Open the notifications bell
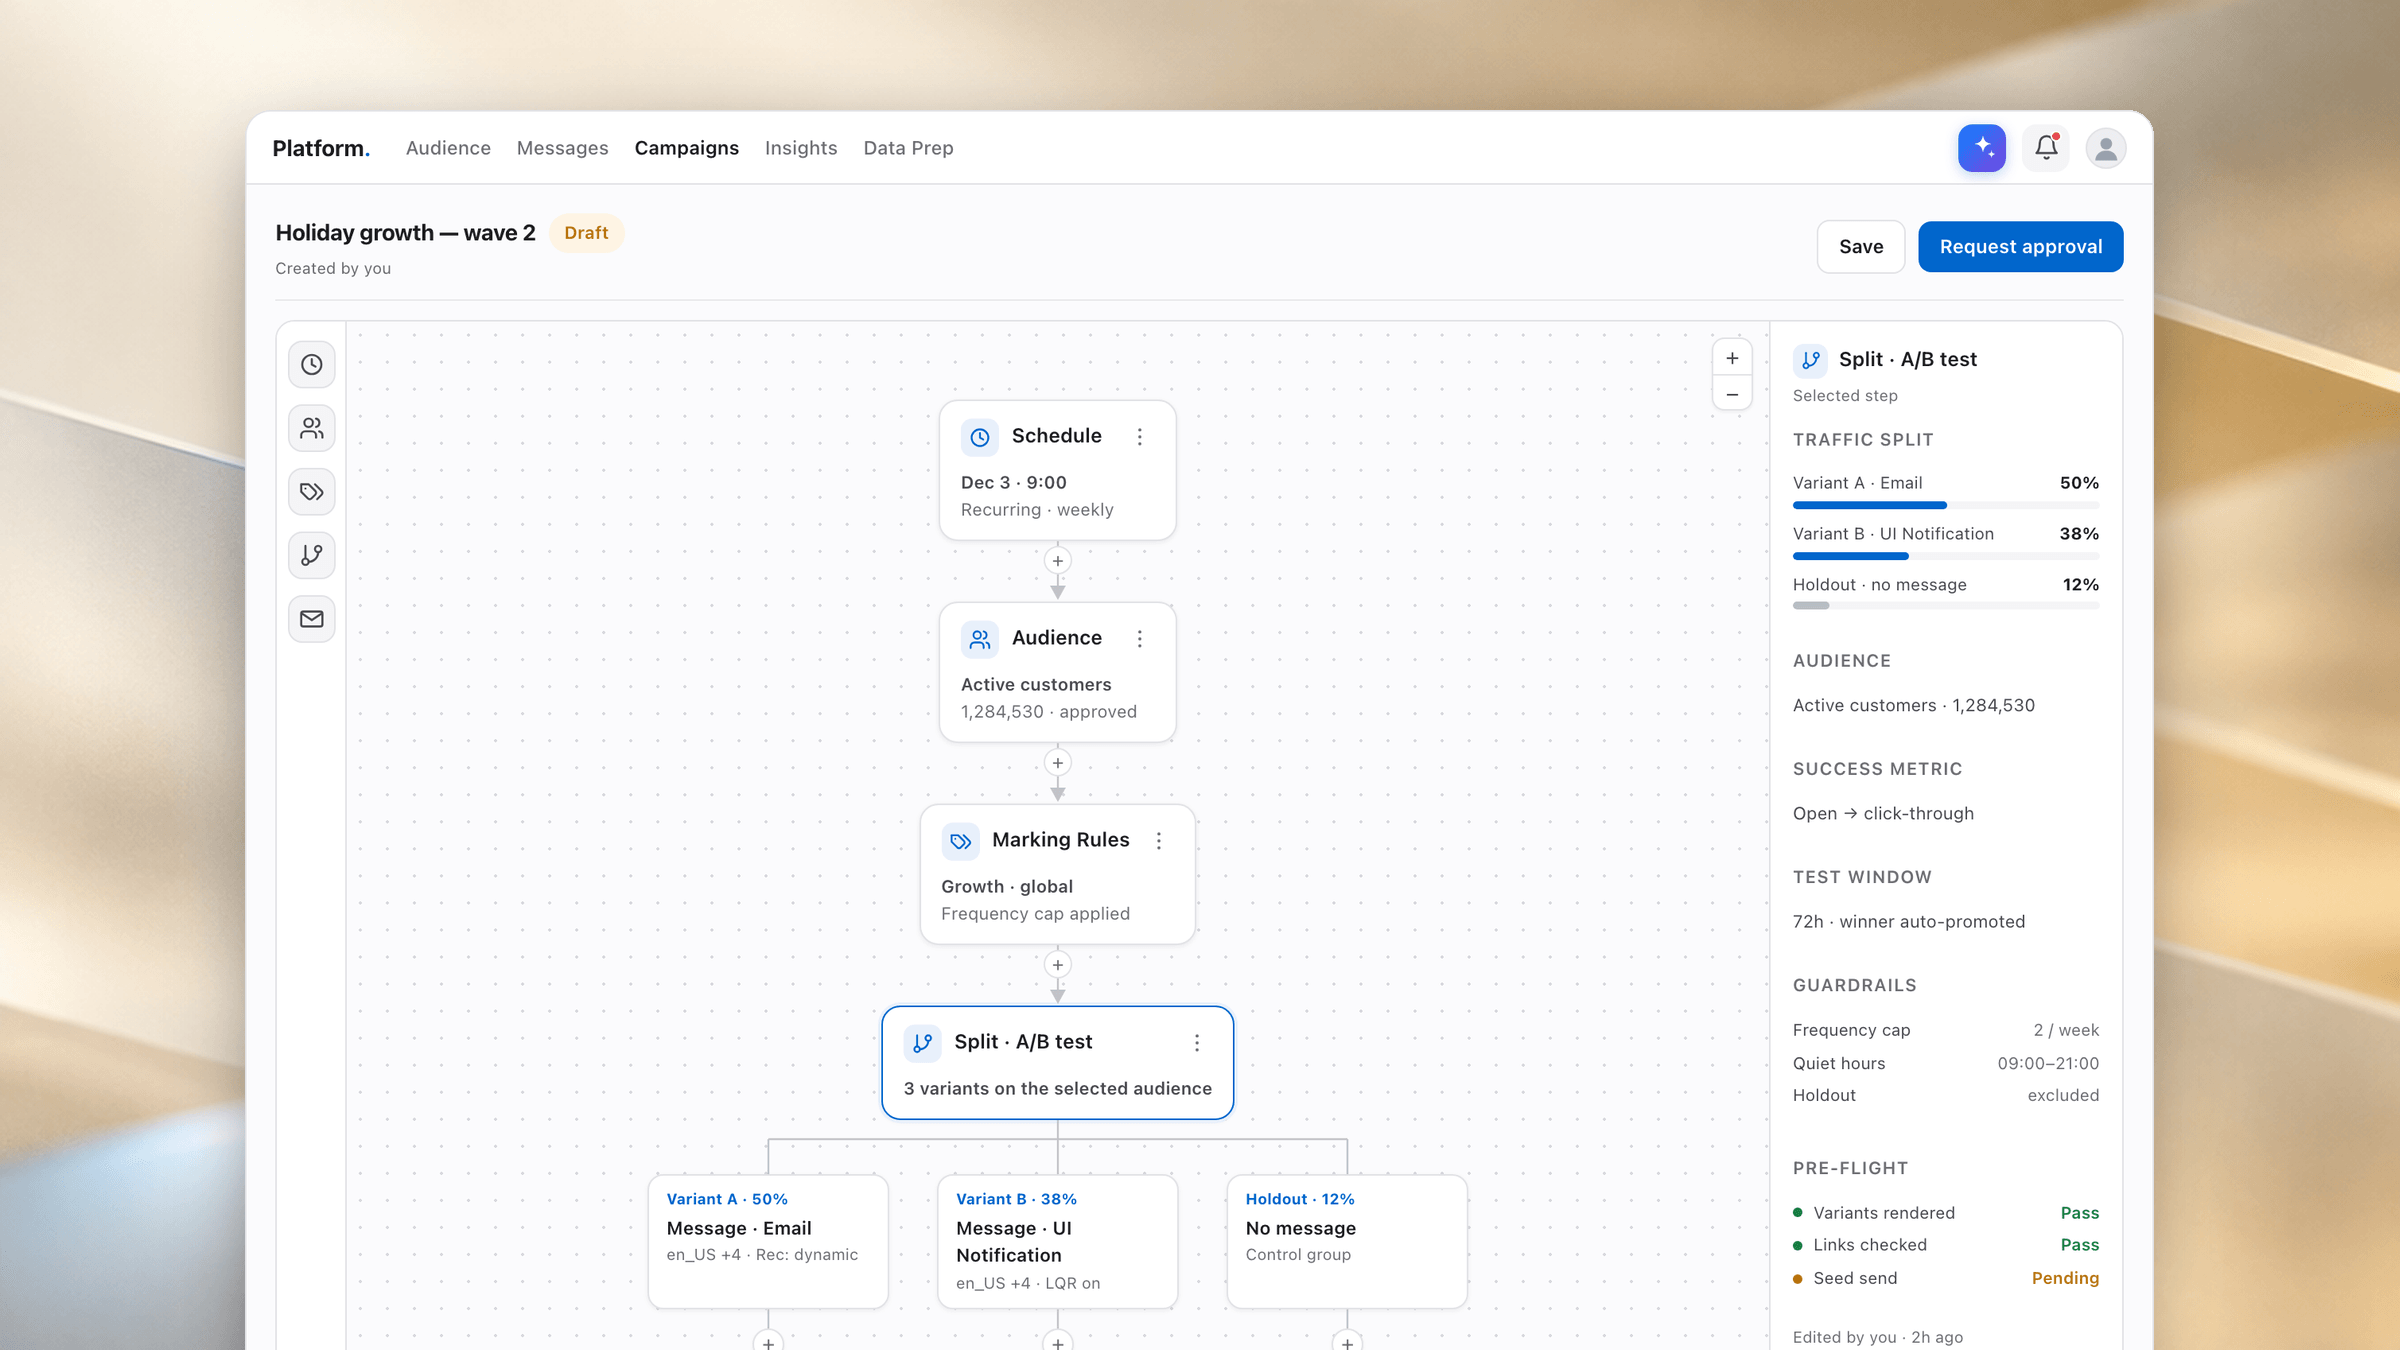This screenshot has width=2400, height=1350. coord(2046,148)
